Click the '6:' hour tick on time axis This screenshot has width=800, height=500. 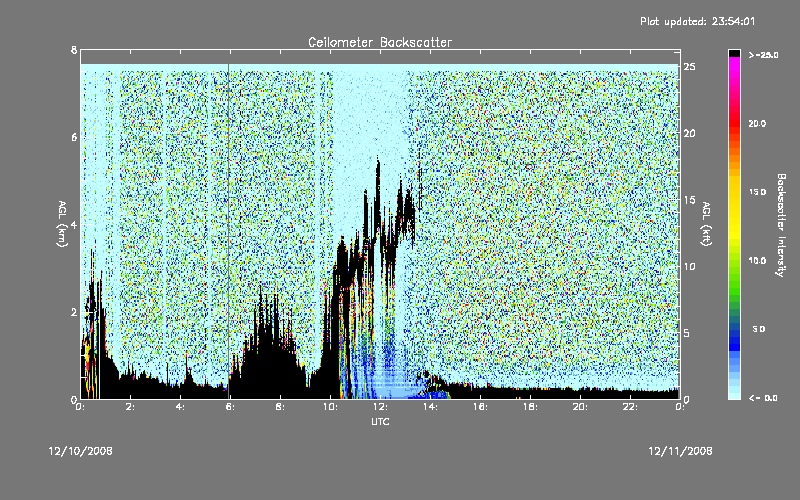(x=230, y=407)
